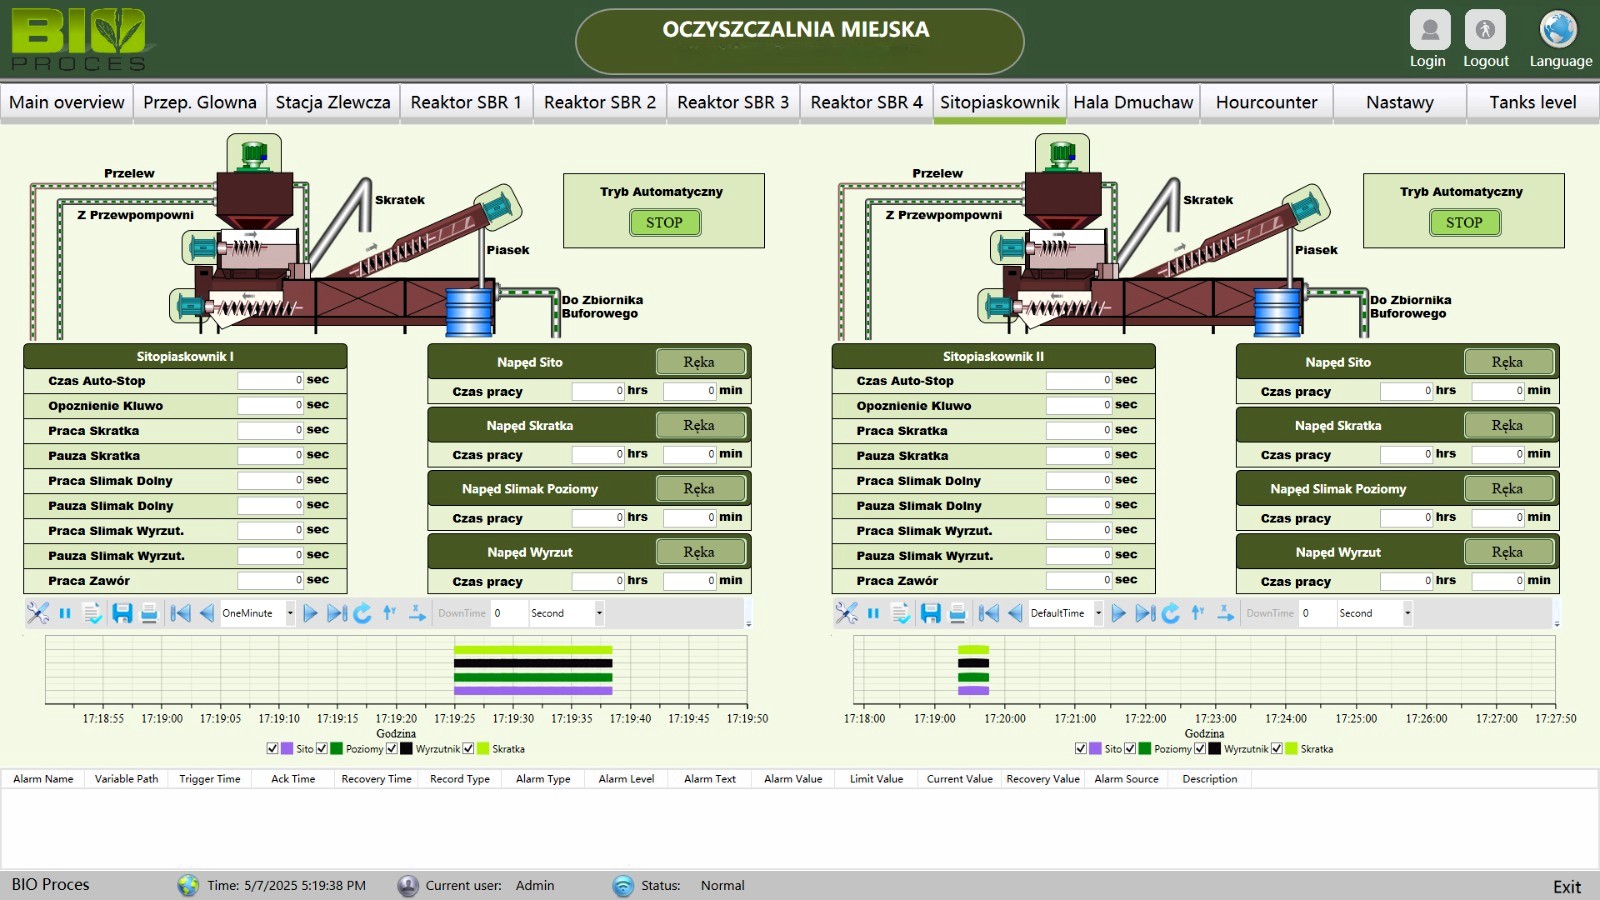The image size is (1600, 900).
Task: Print the left trend chart
Action: pos(149,613)
